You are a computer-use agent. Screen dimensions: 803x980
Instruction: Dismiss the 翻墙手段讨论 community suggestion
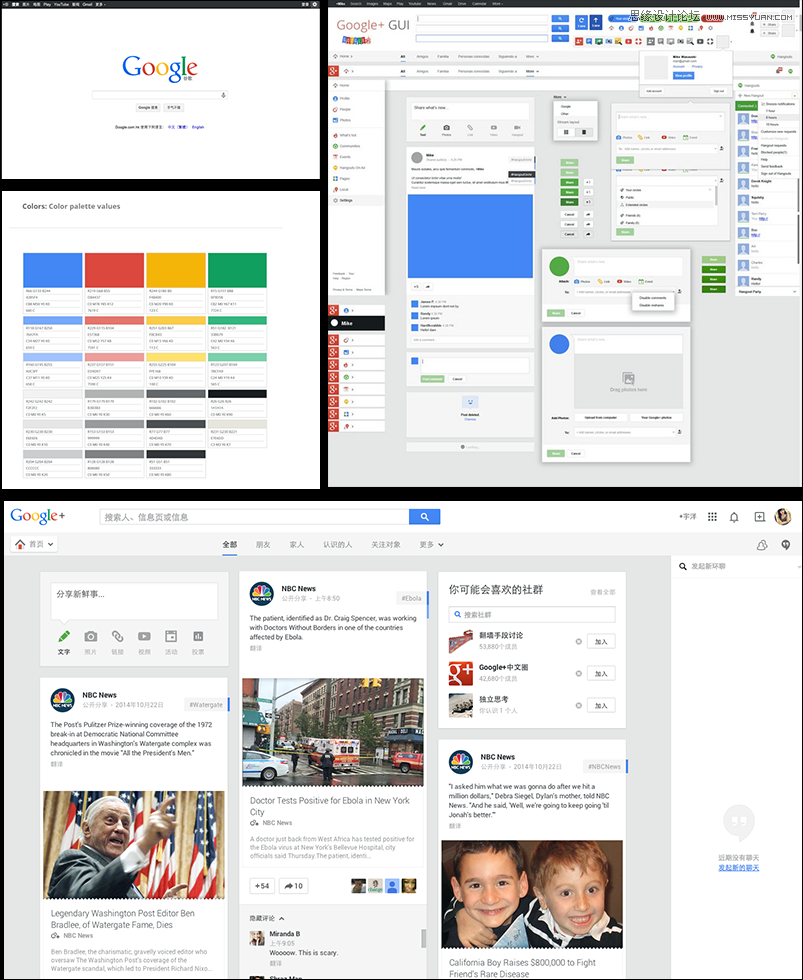tap(579, 641)
